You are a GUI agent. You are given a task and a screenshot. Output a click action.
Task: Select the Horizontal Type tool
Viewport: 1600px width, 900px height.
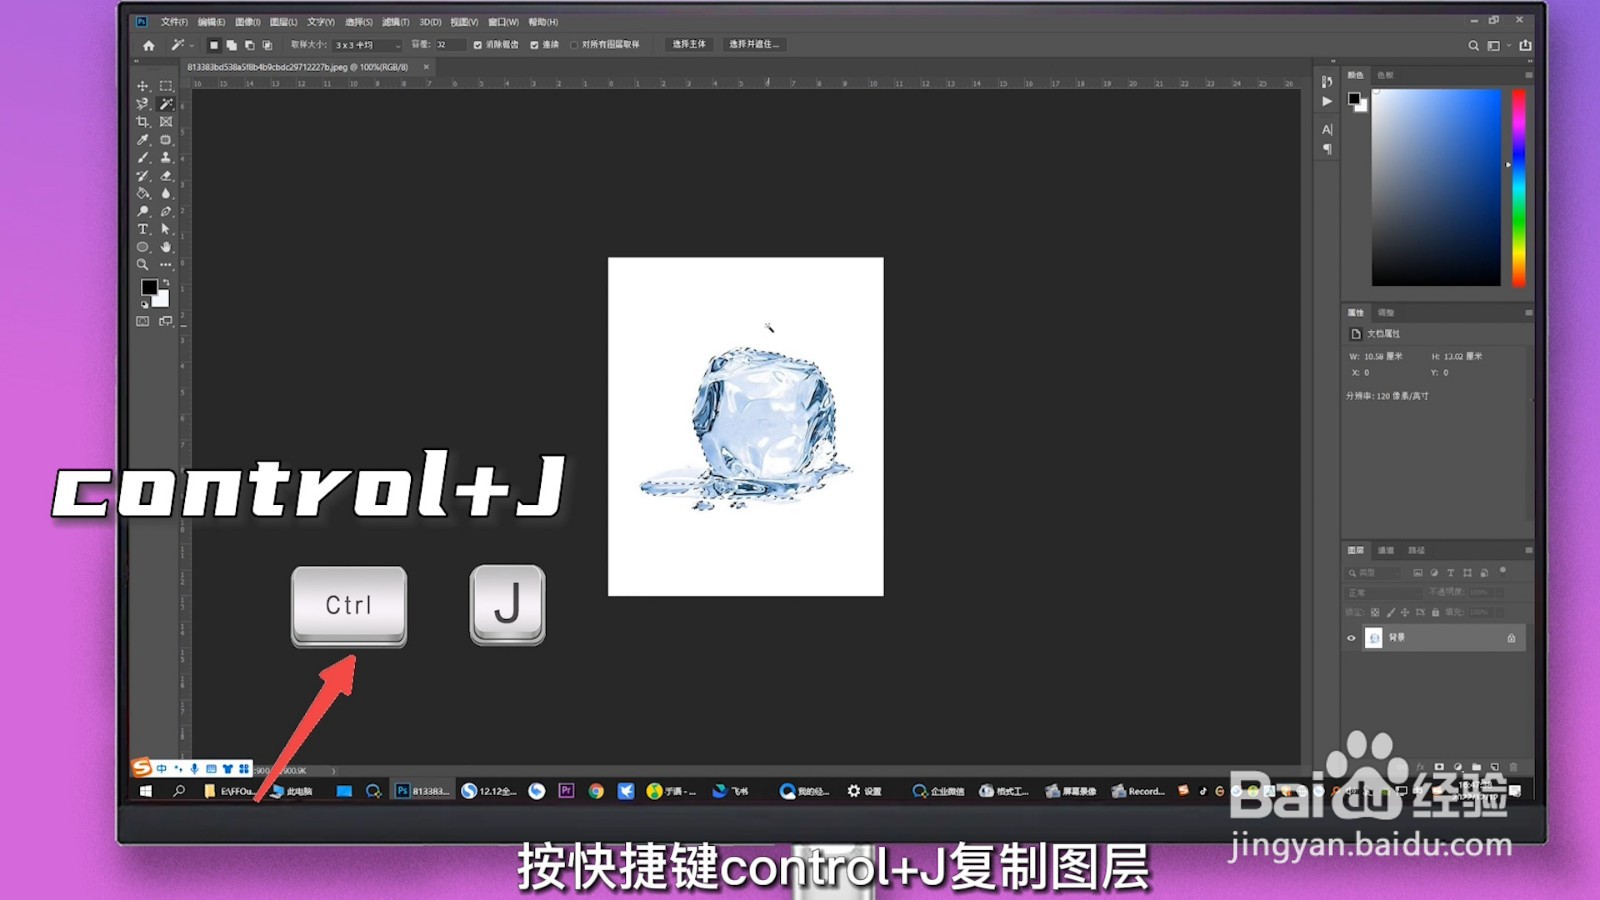point(143,228)
